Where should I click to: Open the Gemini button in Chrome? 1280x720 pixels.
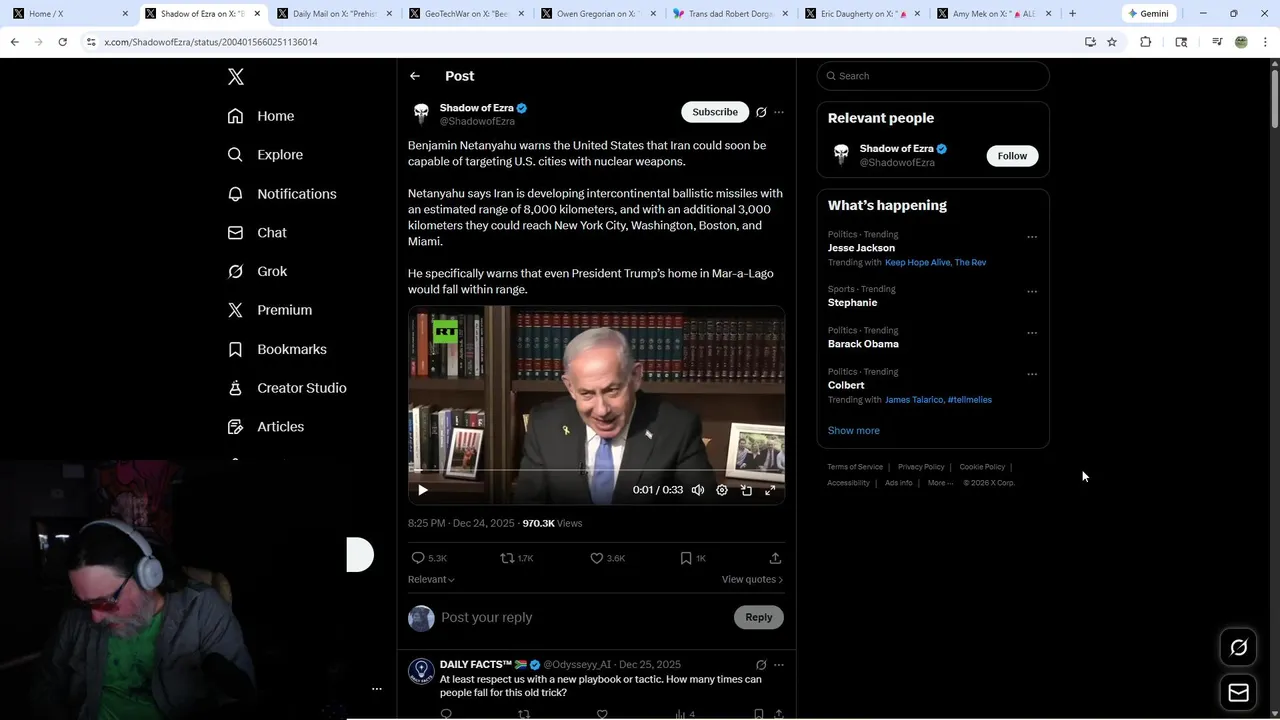[x=1148, y=14]
